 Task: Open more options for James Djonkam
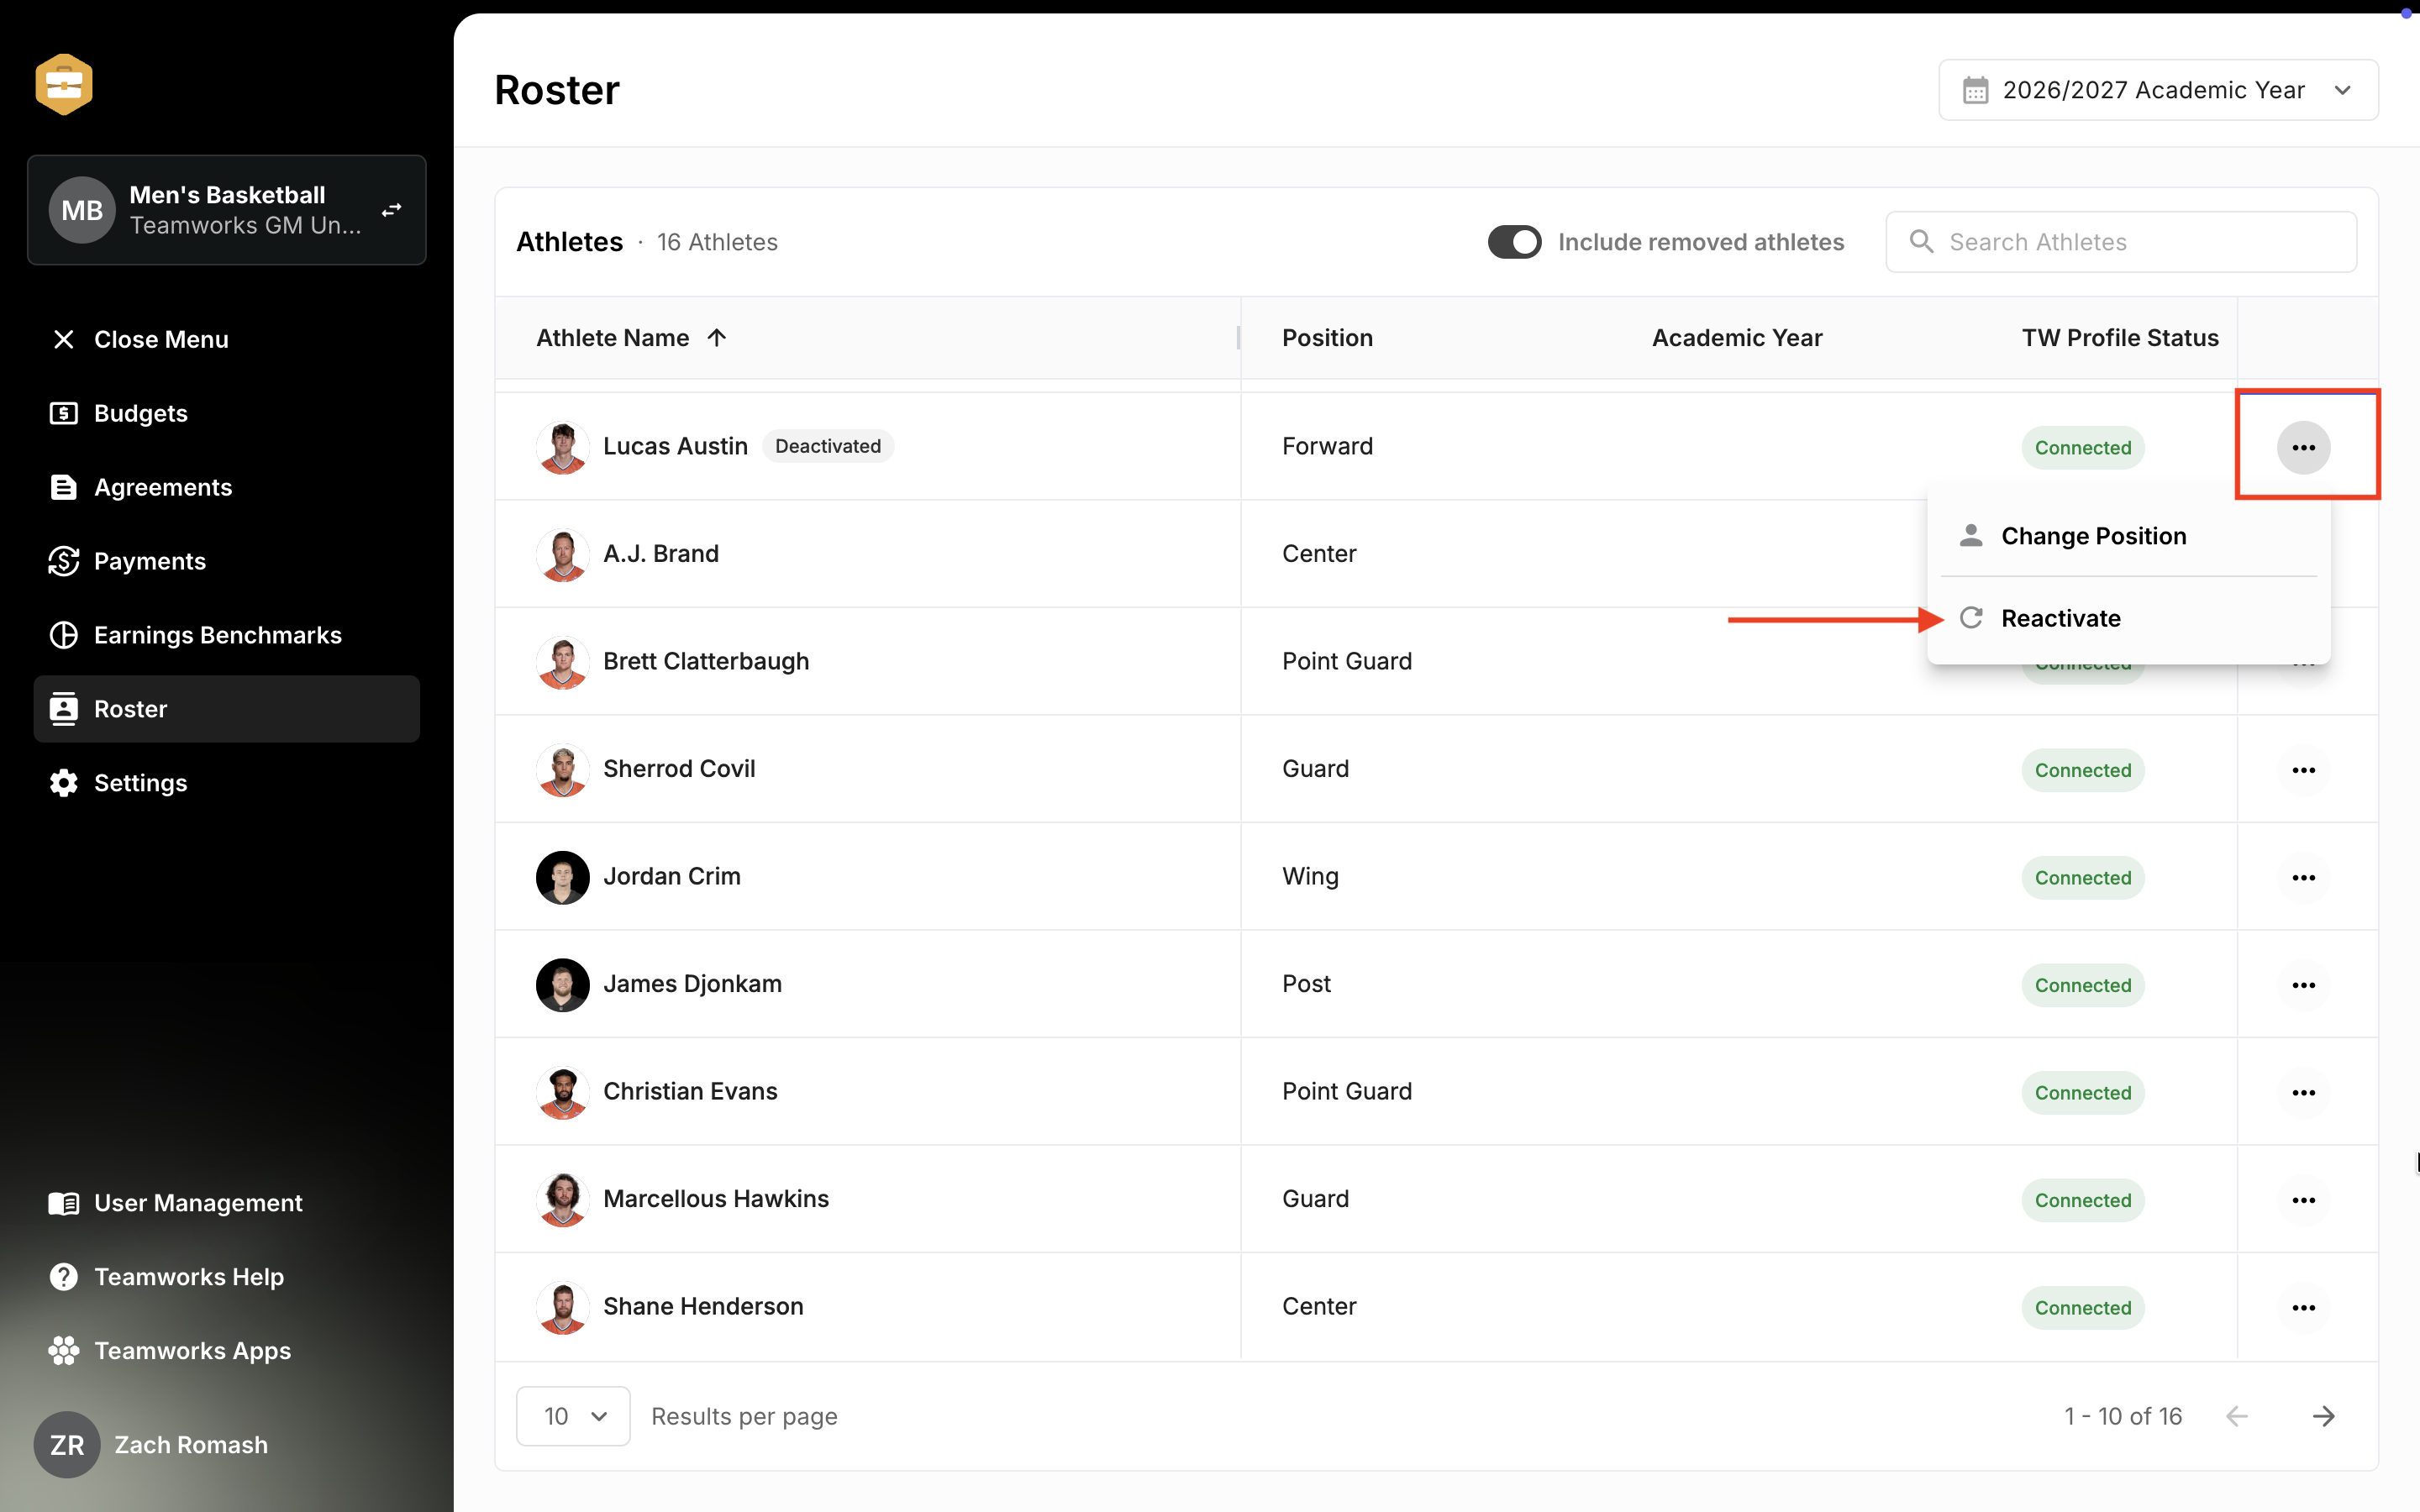pyautogui.click(x=2304, y=985)
